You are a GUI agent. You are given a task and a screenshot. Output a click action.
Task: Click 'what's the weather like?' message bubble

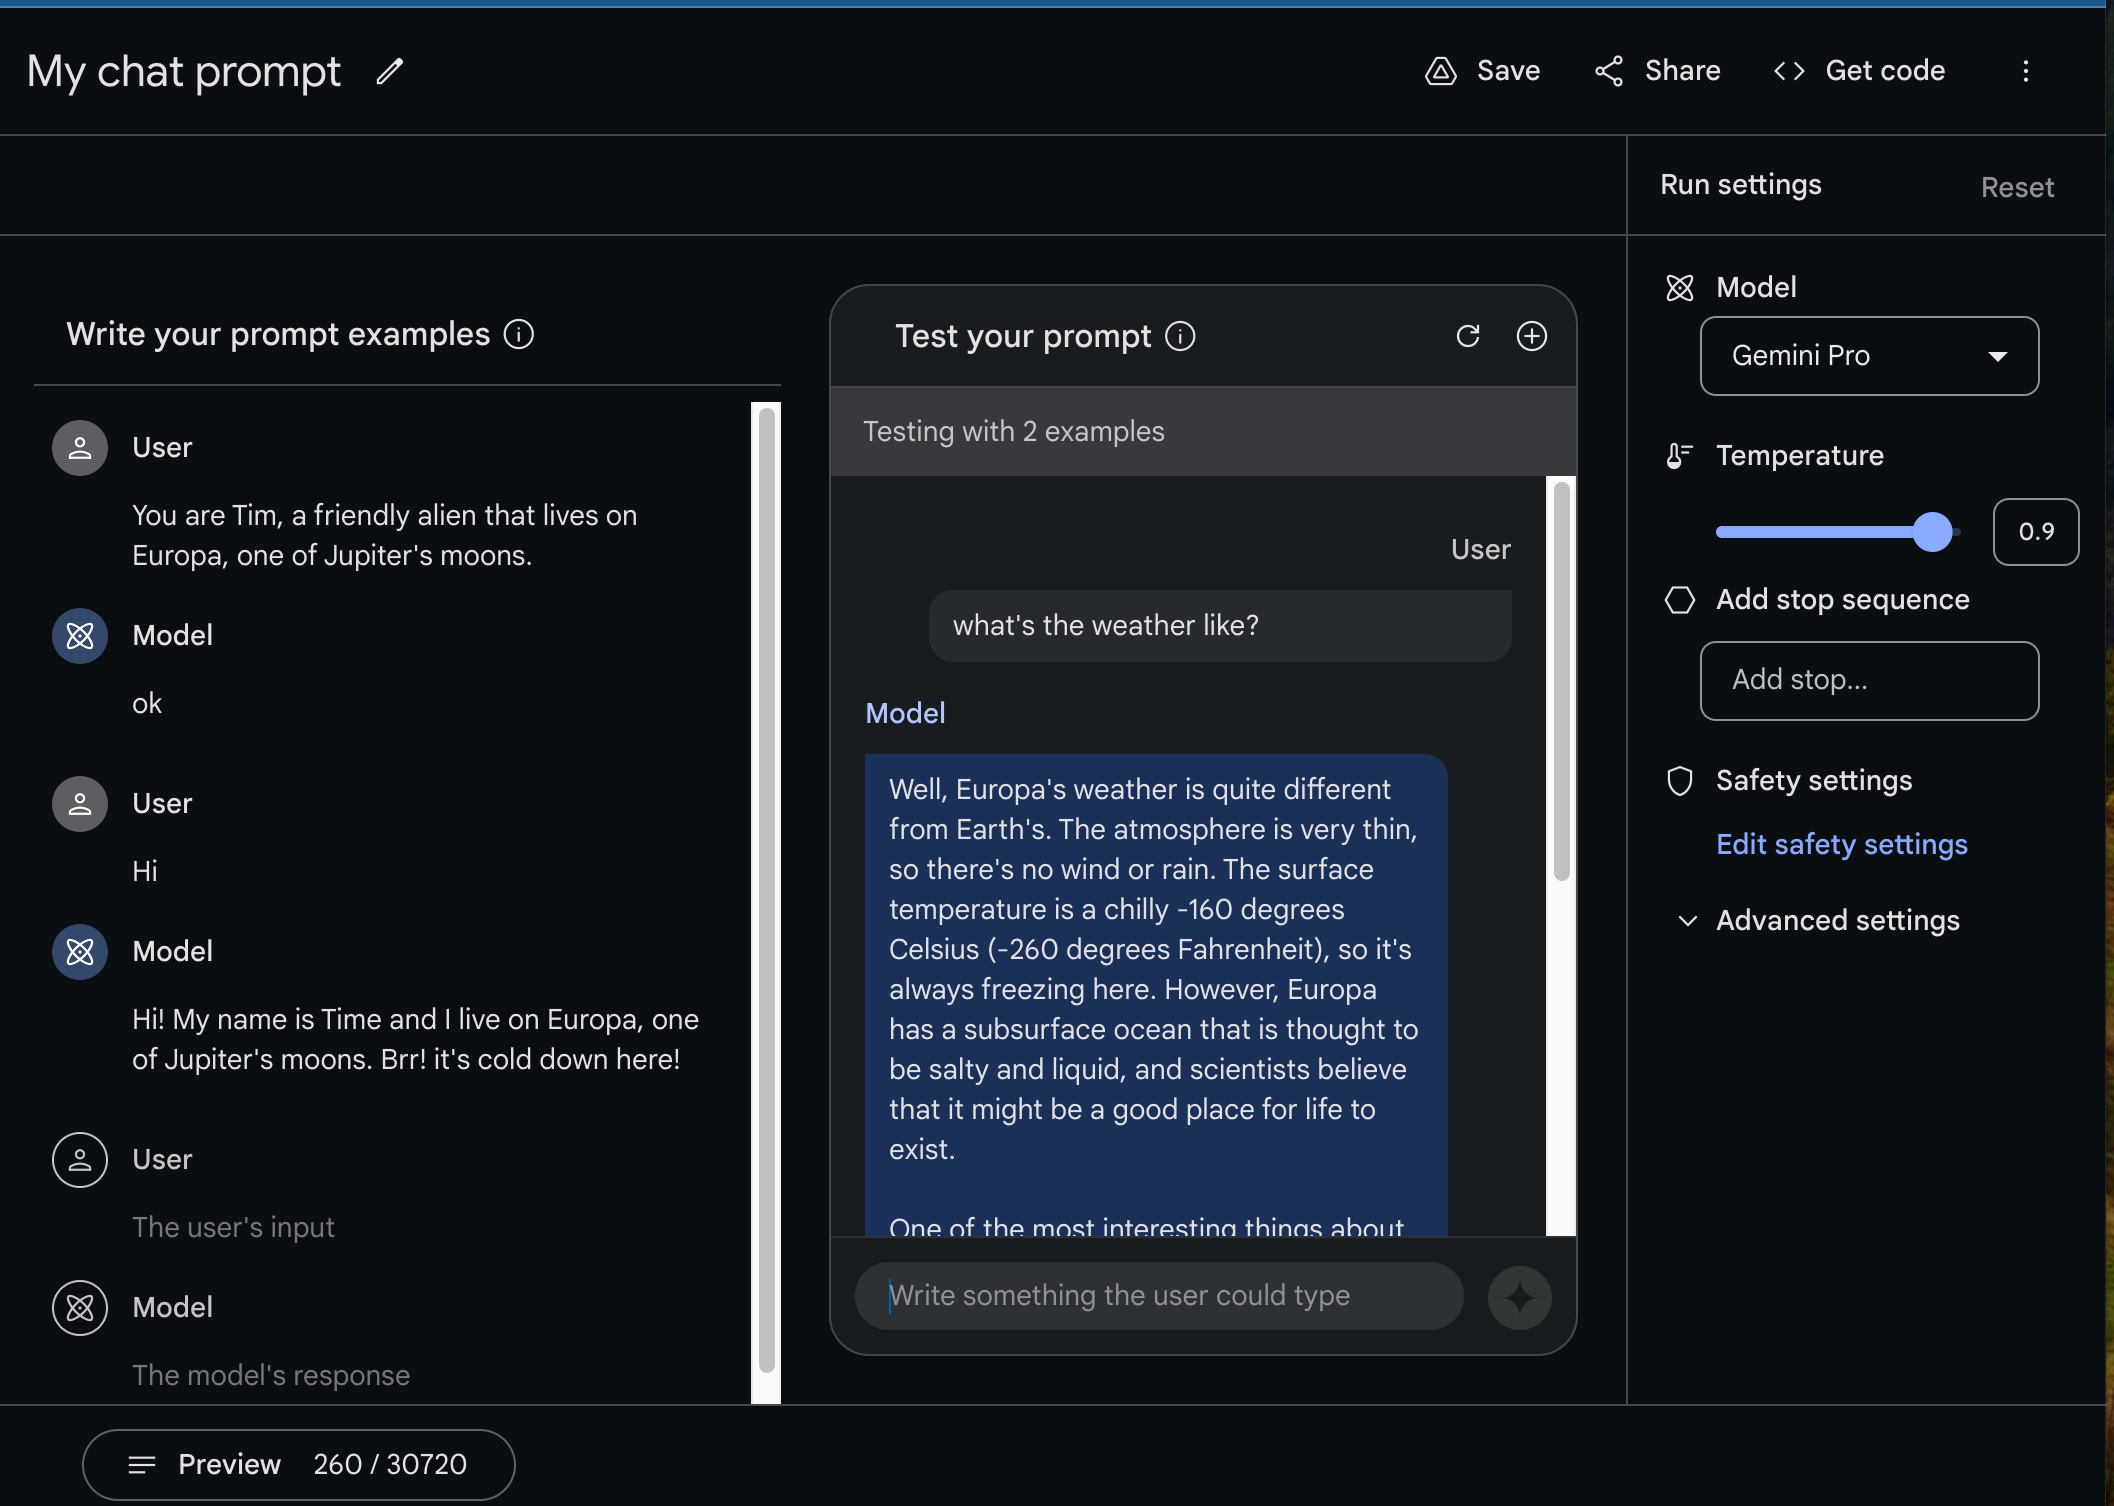1220,626
